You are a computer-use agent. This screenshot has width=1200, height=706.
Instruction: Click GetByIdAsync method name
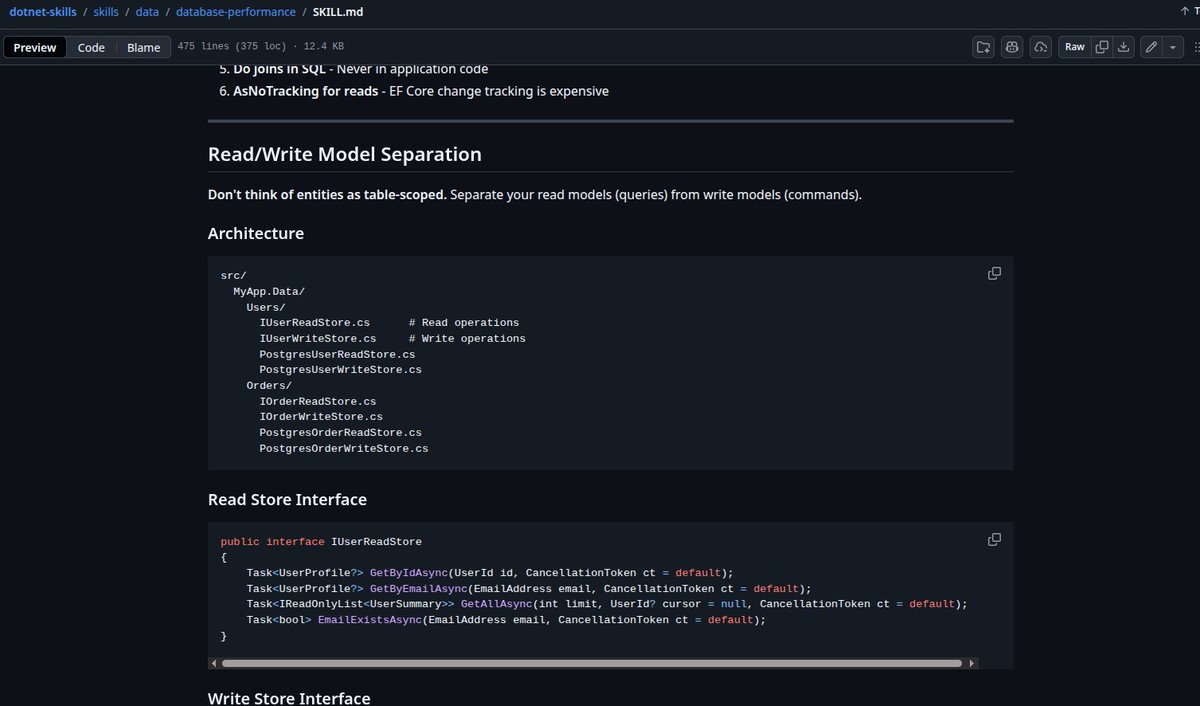[409, 573]
